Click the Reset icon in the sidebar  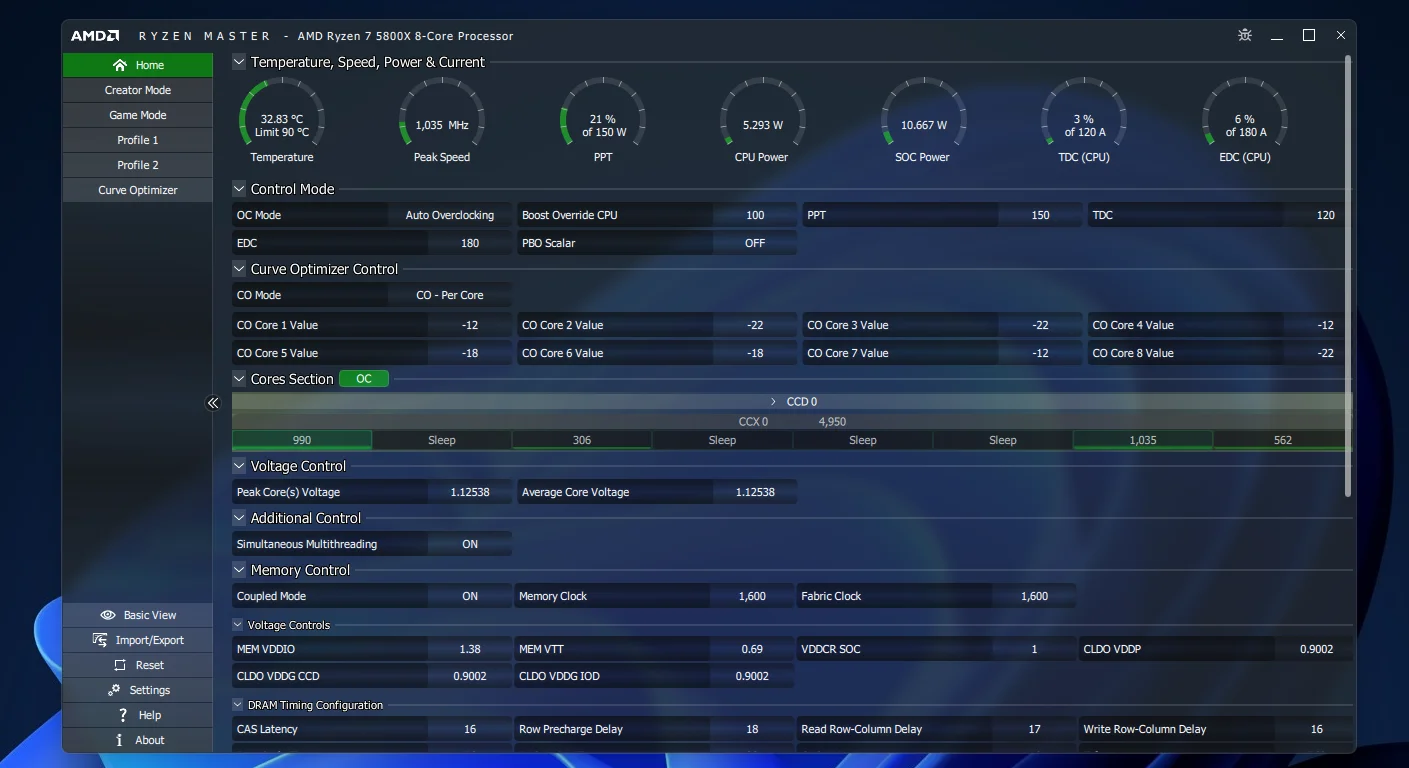tap(120, 665)
